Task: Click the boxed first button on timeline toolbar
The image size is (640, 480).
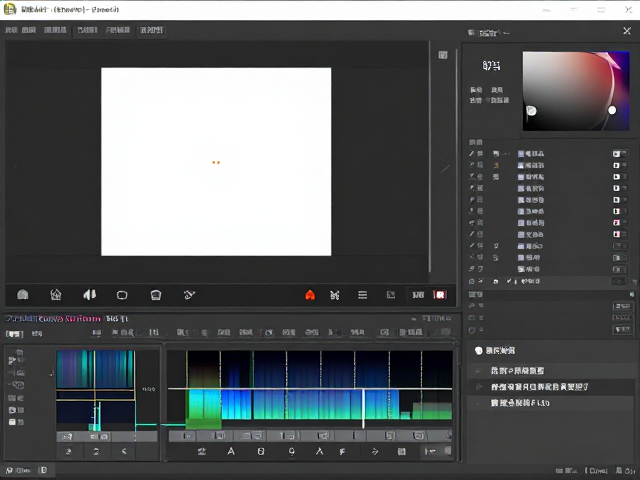Action: (14, 334)
